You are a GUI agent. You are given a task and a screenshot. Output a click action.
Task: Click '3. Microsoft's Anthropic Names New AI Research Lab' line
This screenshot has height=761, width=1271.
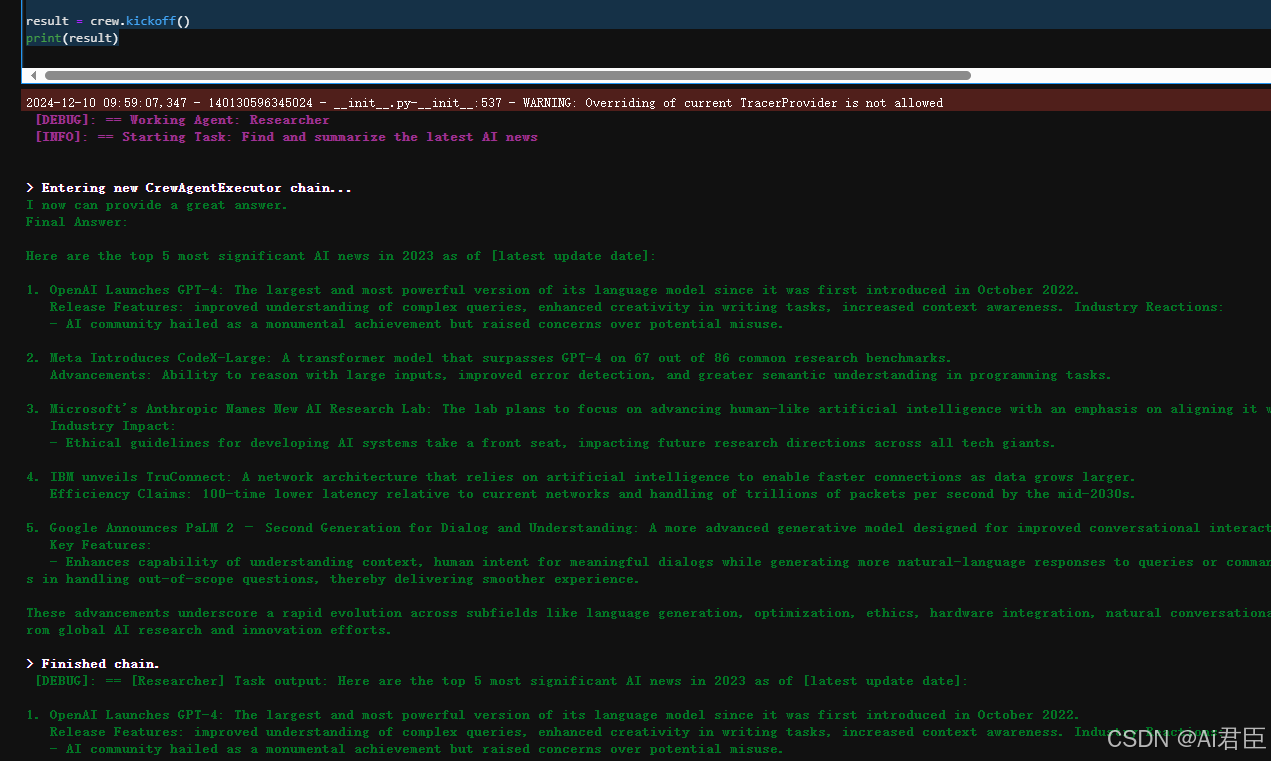[648, 409]
